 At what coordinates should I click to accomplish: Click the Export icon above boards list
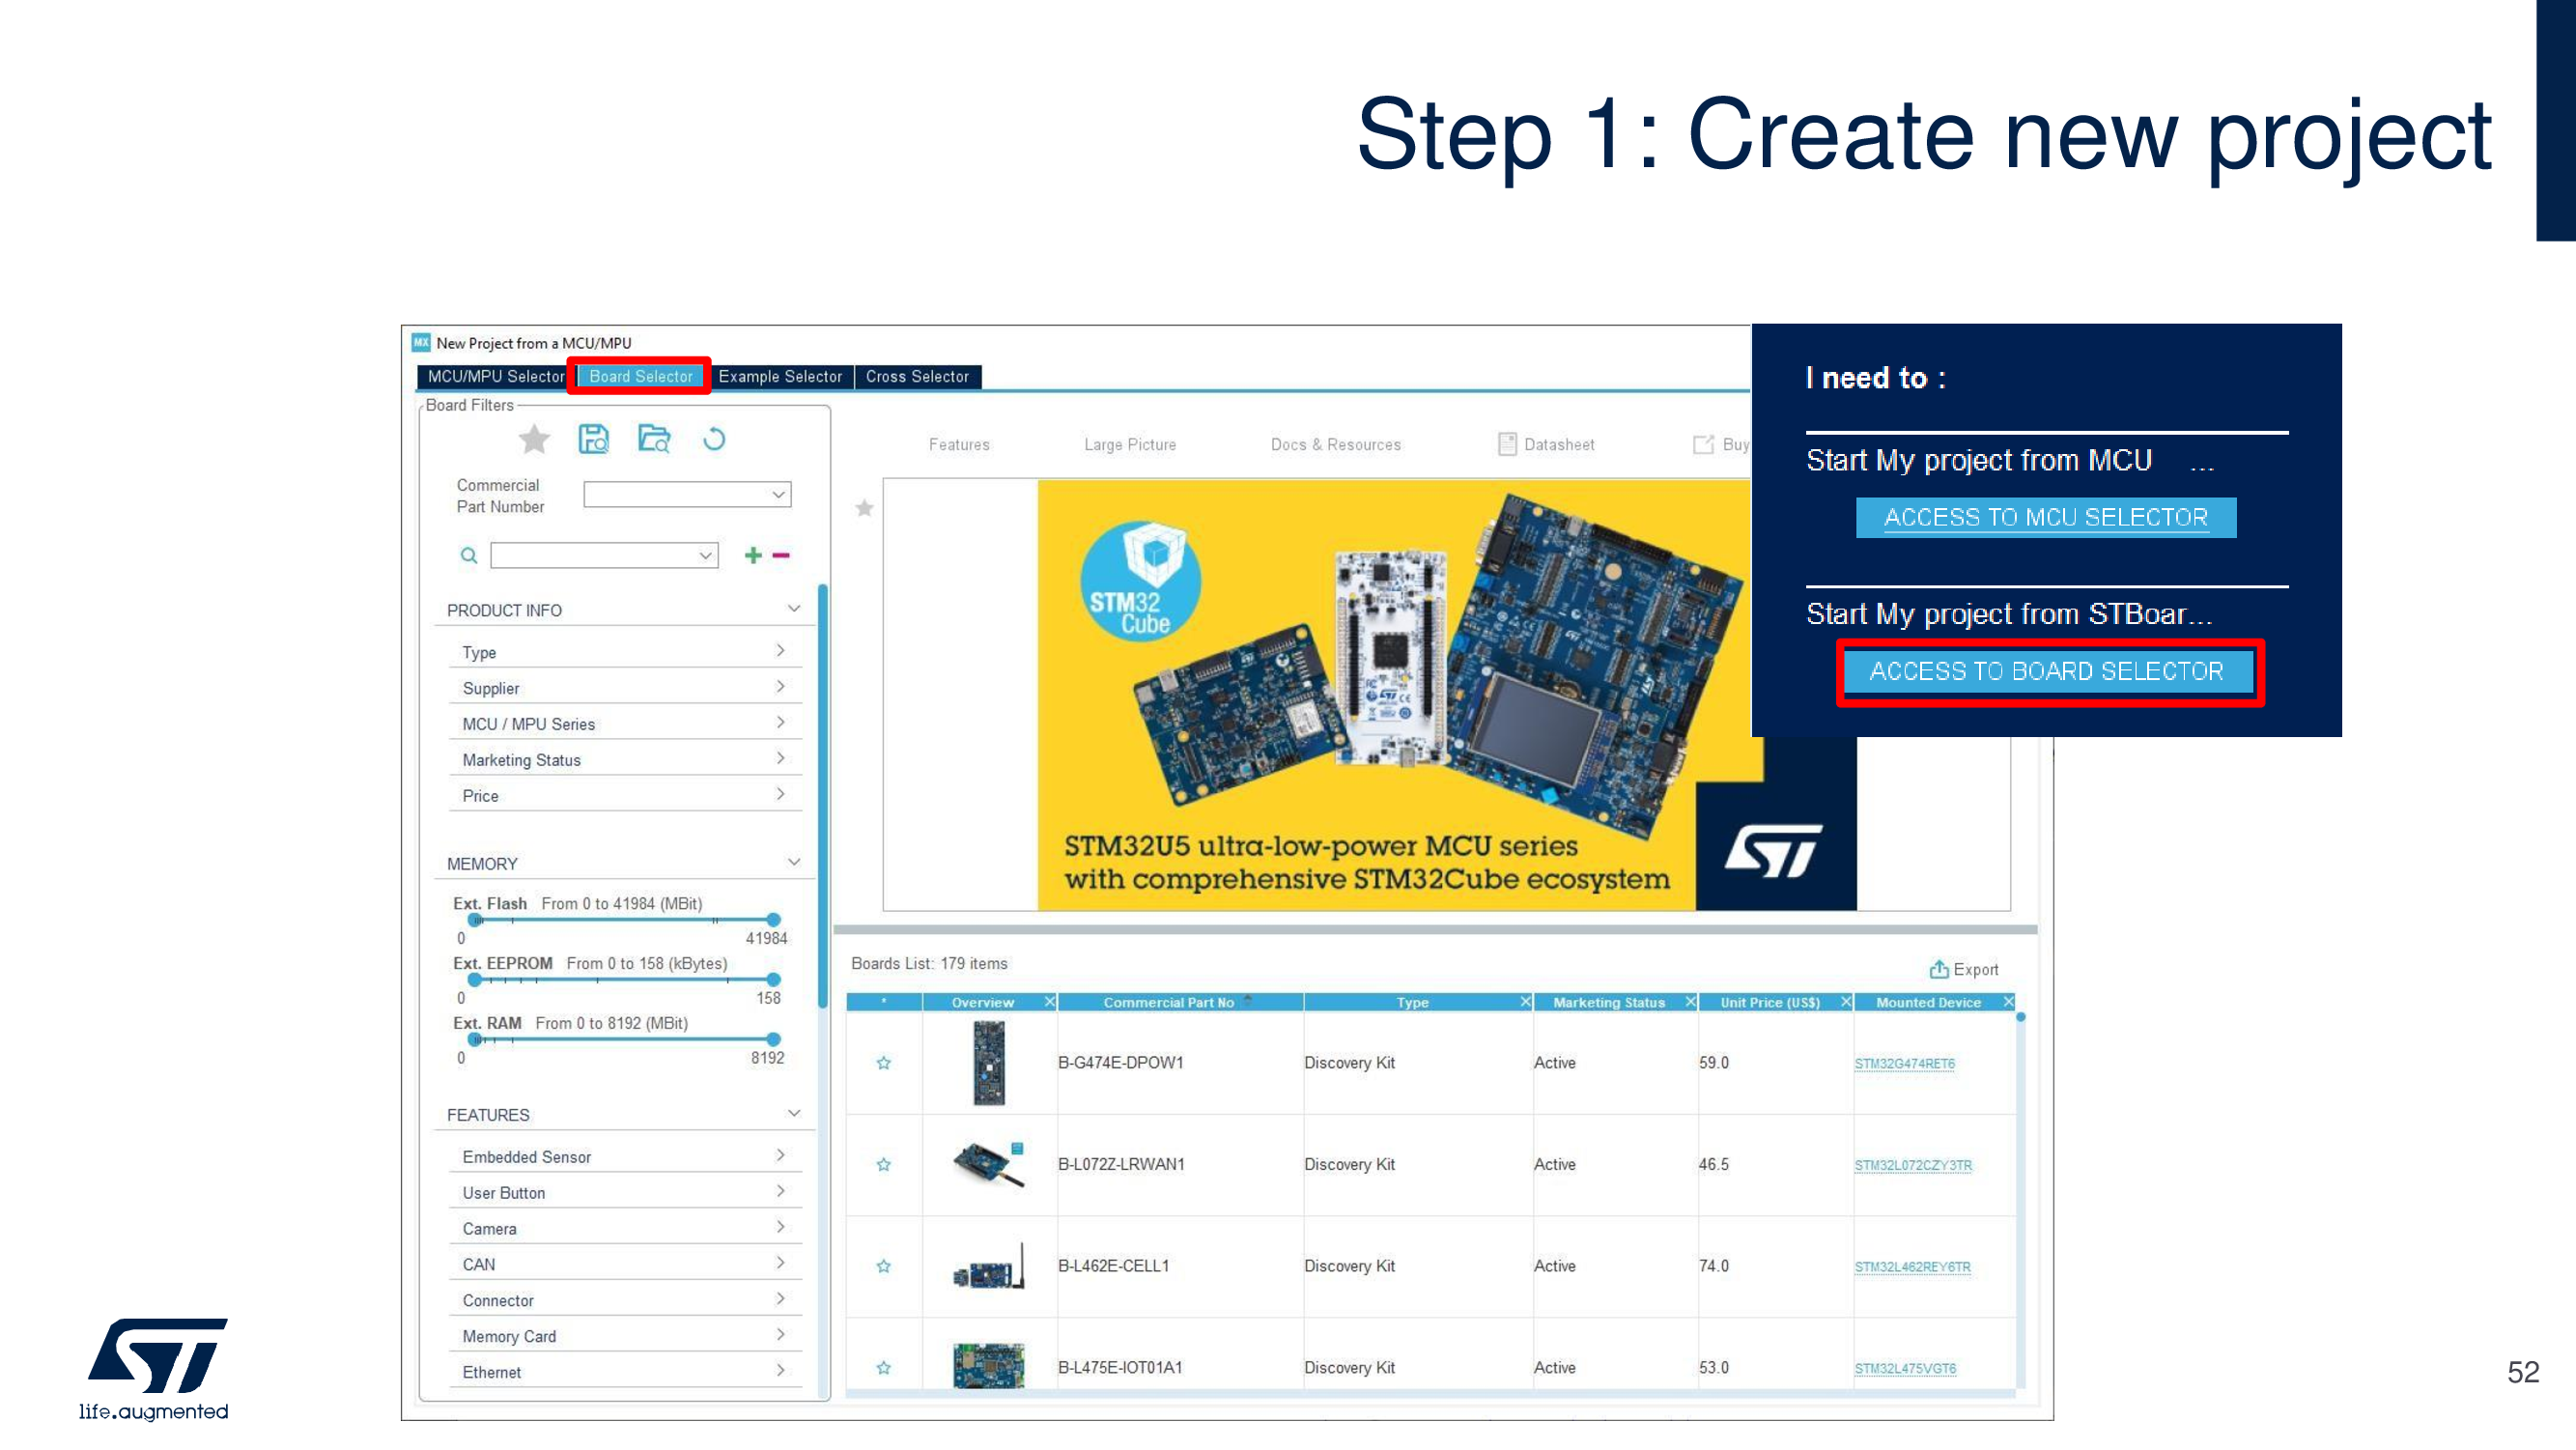coord(1938,969)
